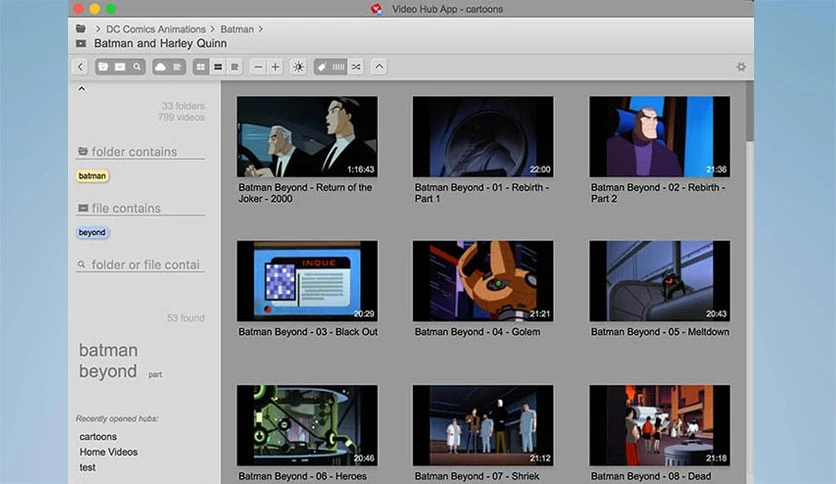Click title 'Batman Beyond - 05 - Meltdown'
Viewport: 836px width, 484px height.
660,332
